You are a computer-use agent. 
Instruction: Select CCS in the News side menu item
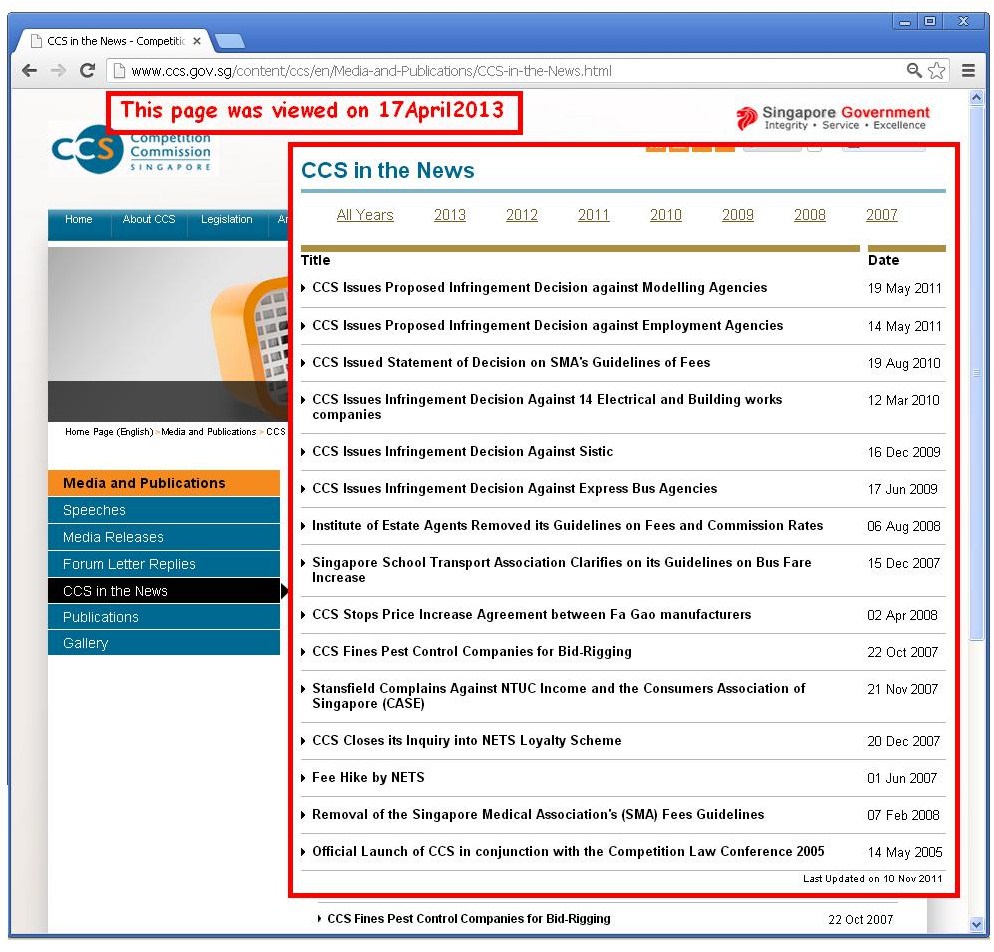164,591
